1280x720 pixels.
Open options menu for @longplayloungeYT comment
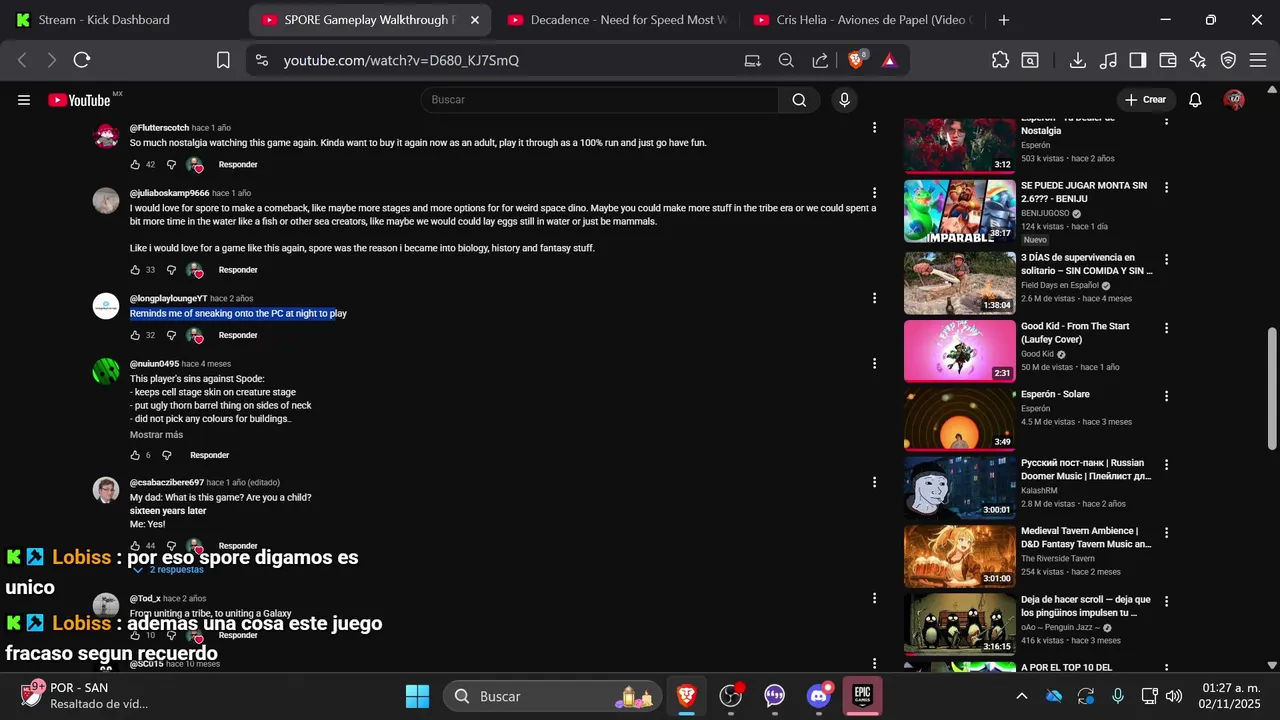(x=875, y=298)
